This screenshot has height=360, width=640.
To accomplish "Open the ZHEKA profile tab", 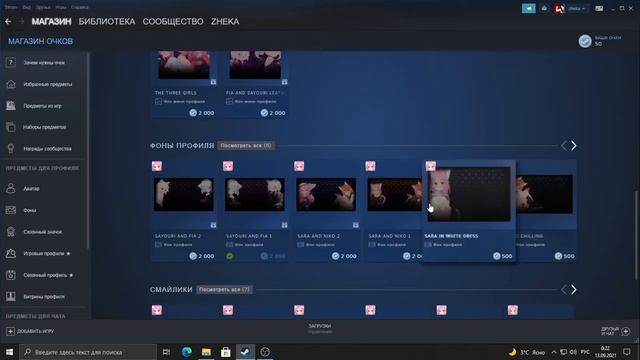I will (x=225, y=21).
